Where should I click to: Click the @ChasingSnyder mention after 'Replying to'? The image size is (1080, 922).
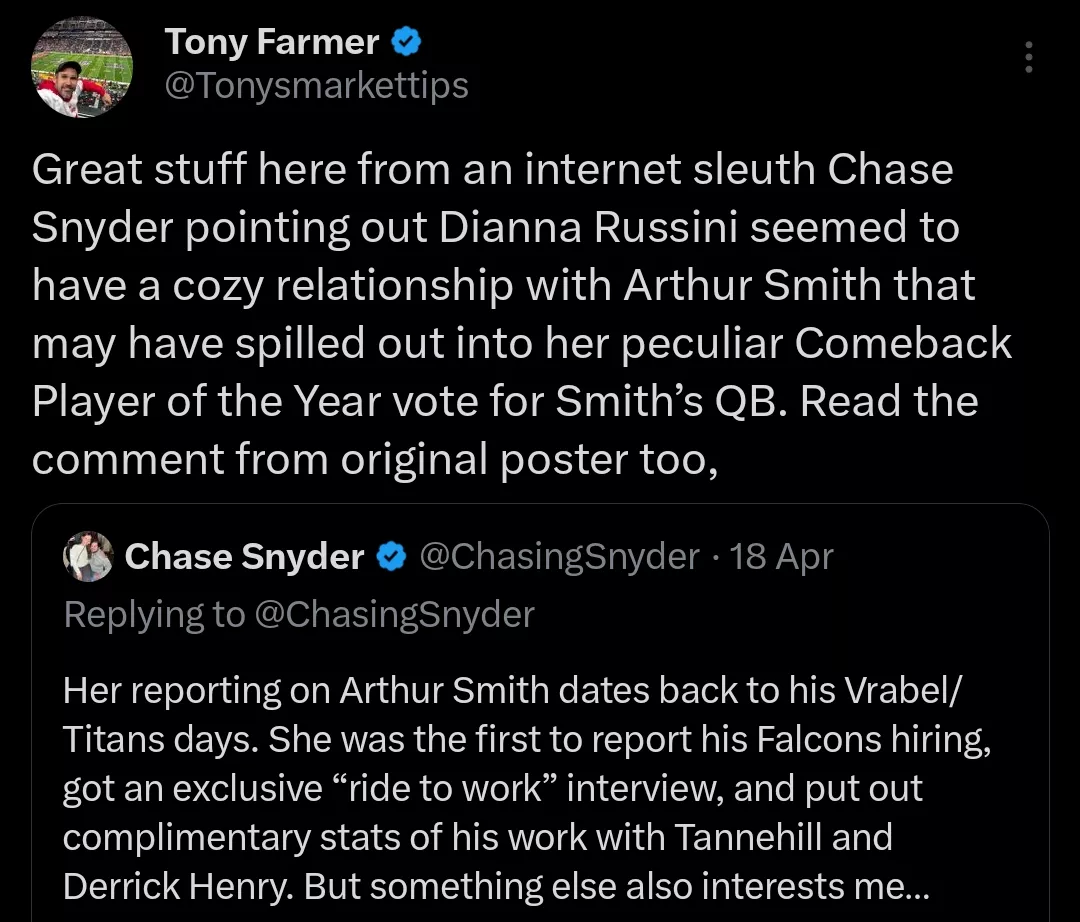(395, 614)
